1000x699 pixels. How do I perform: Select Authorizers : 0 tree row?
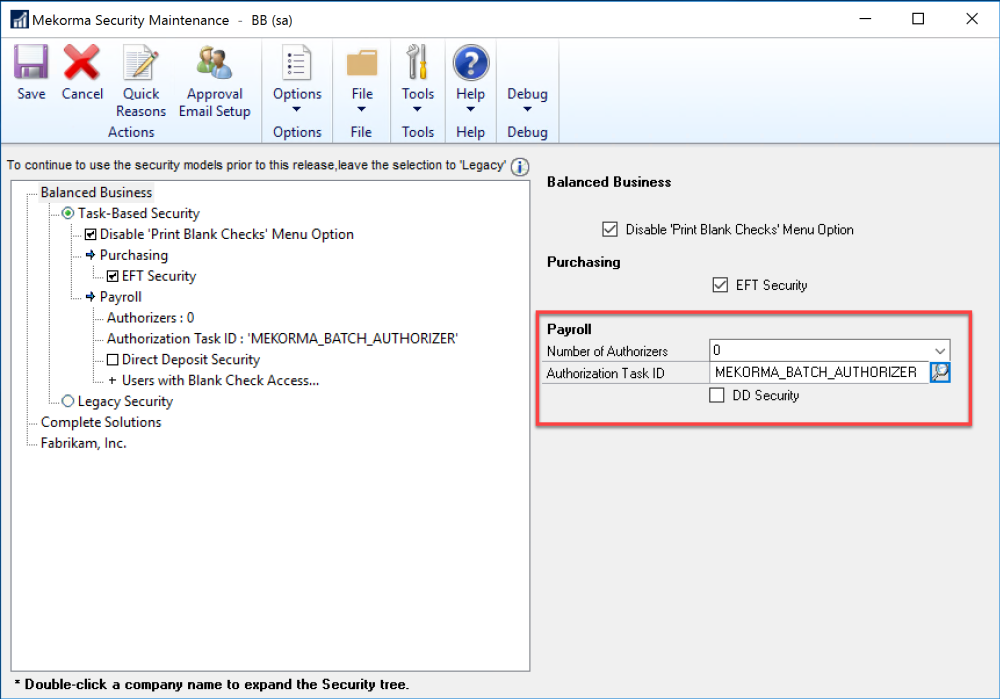151,318
